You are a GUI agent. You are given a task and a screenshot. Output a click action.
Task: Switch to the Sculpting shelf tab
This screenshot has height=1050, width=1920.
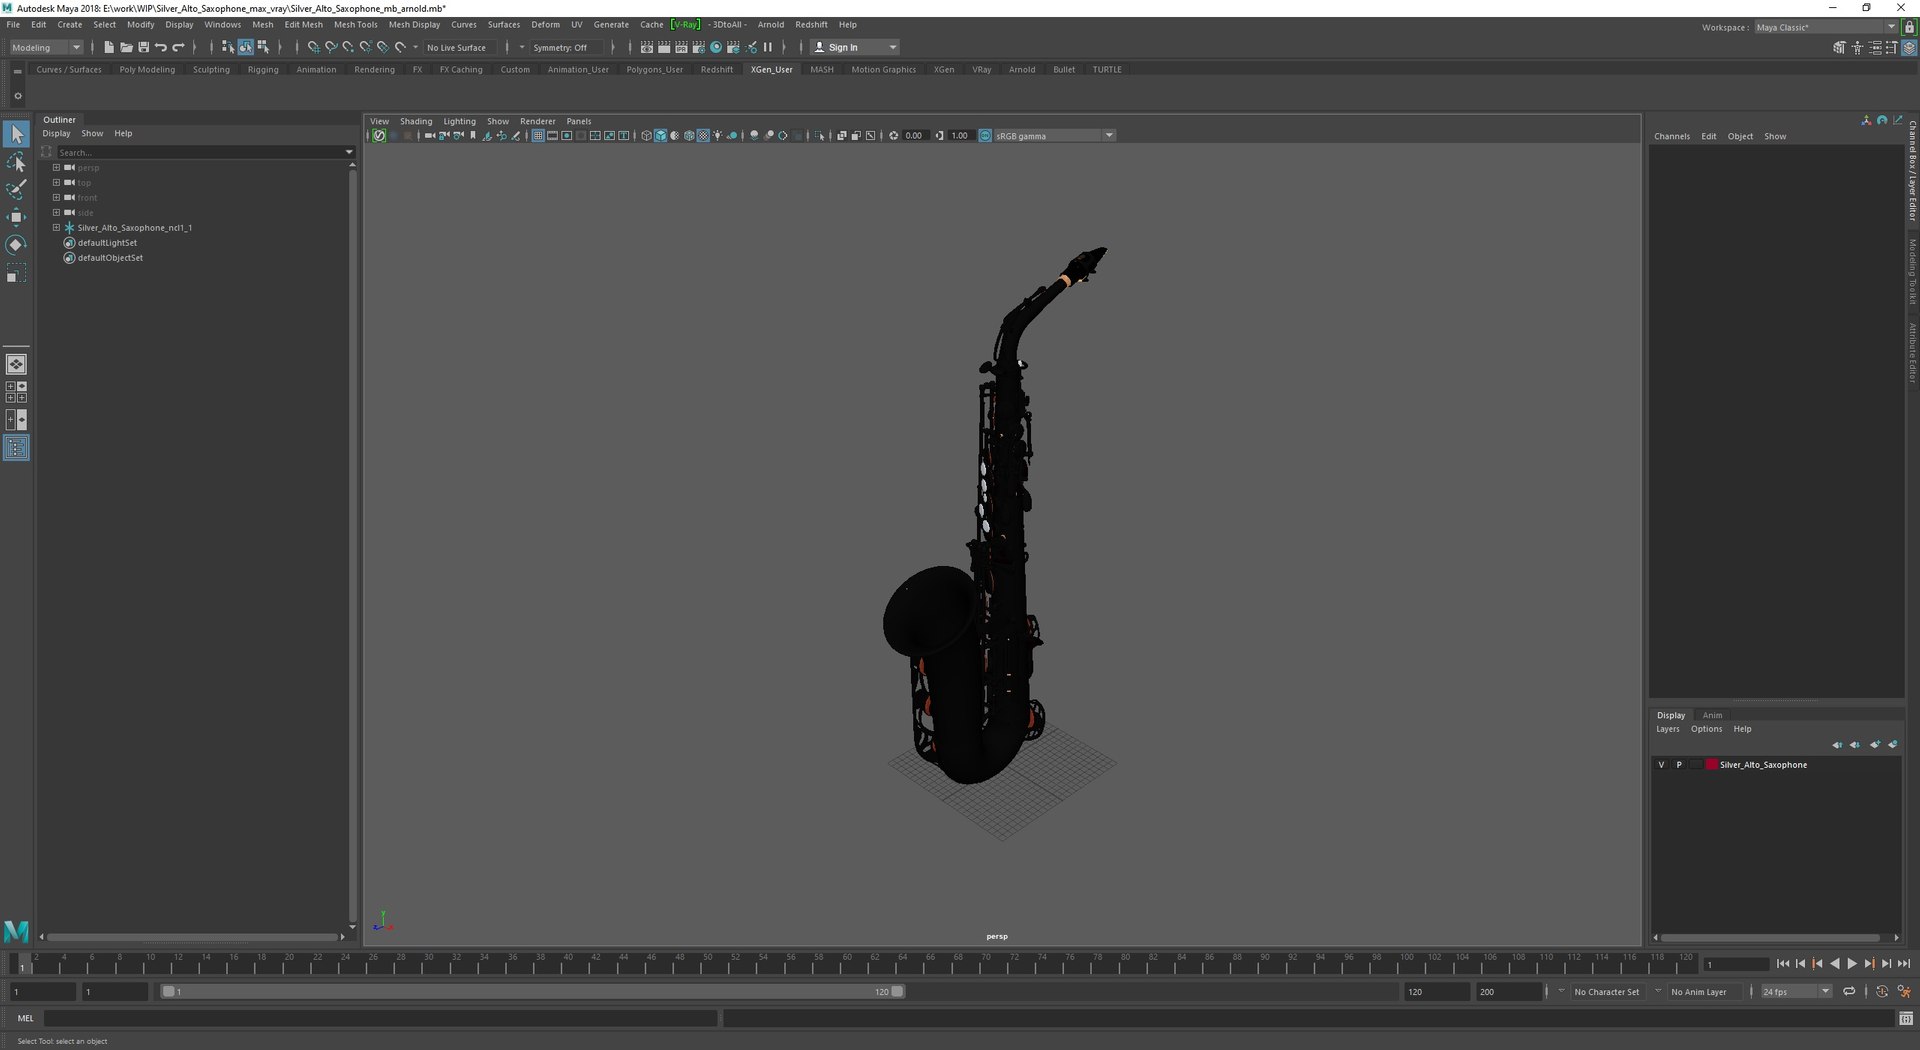pyautogui.click(x=211, y=69)
